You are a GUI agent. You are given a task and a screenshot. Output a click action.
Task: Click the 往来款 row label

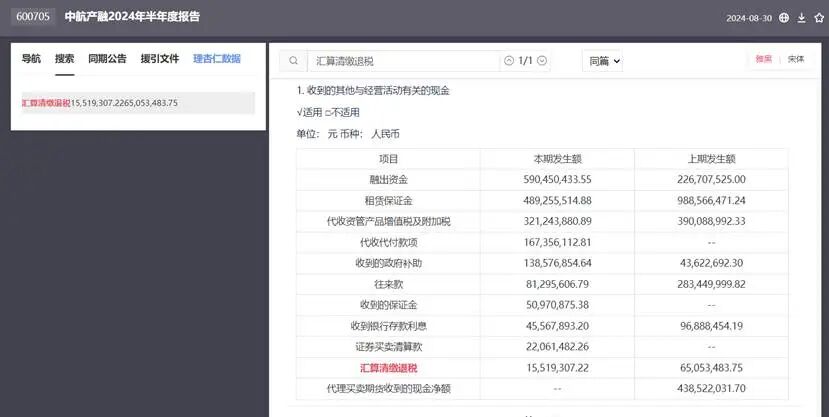[x=388, y=284]
